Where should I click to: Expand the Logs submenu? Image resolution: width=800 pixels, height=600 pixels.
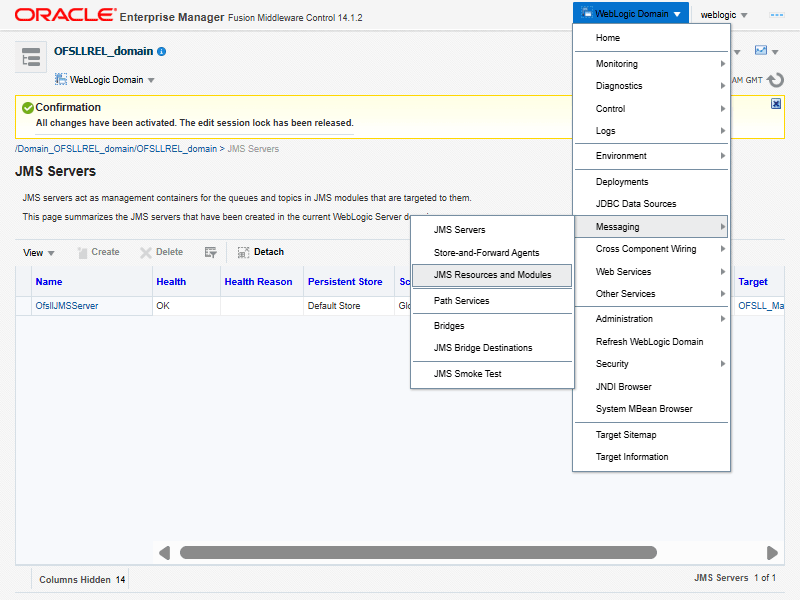[x=651, y=131]
